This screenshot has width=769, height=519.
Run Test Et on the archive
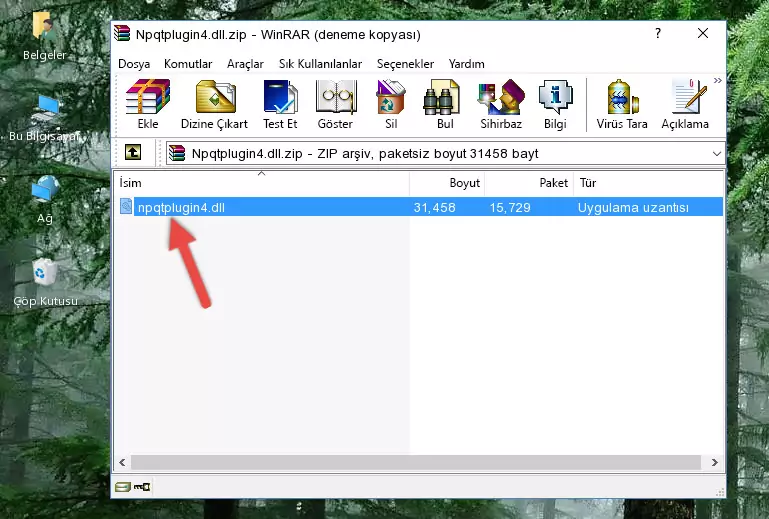[x=280, y=104]
